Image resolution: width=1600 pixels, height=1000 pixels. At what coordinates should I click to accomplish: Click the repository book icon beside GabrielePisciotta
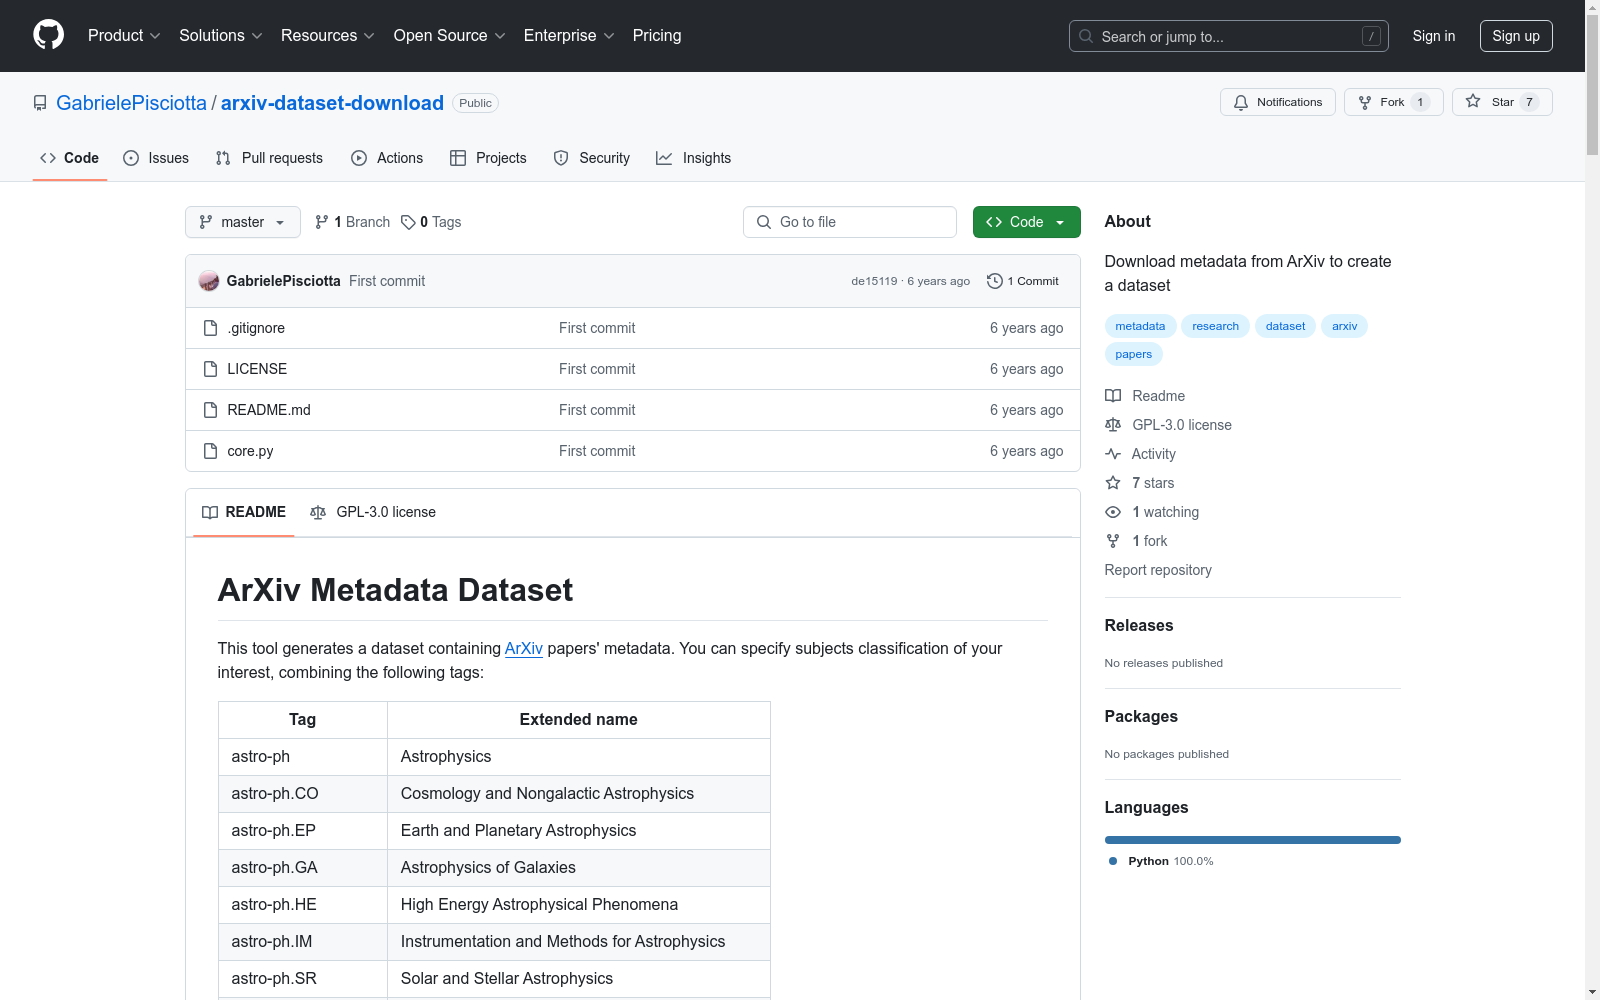tap(40, 103)
